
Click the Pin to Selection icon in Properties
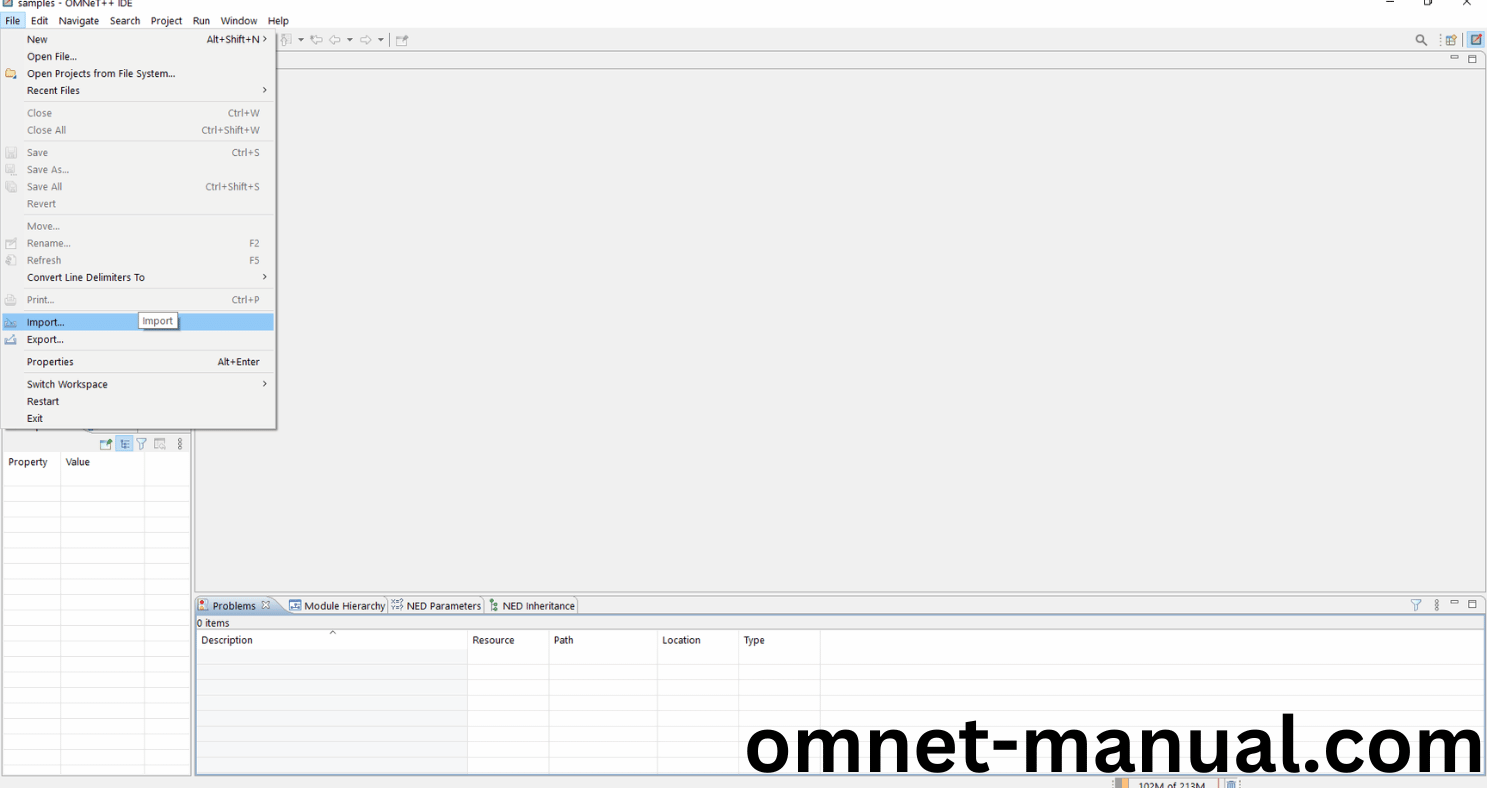point(106,444)
